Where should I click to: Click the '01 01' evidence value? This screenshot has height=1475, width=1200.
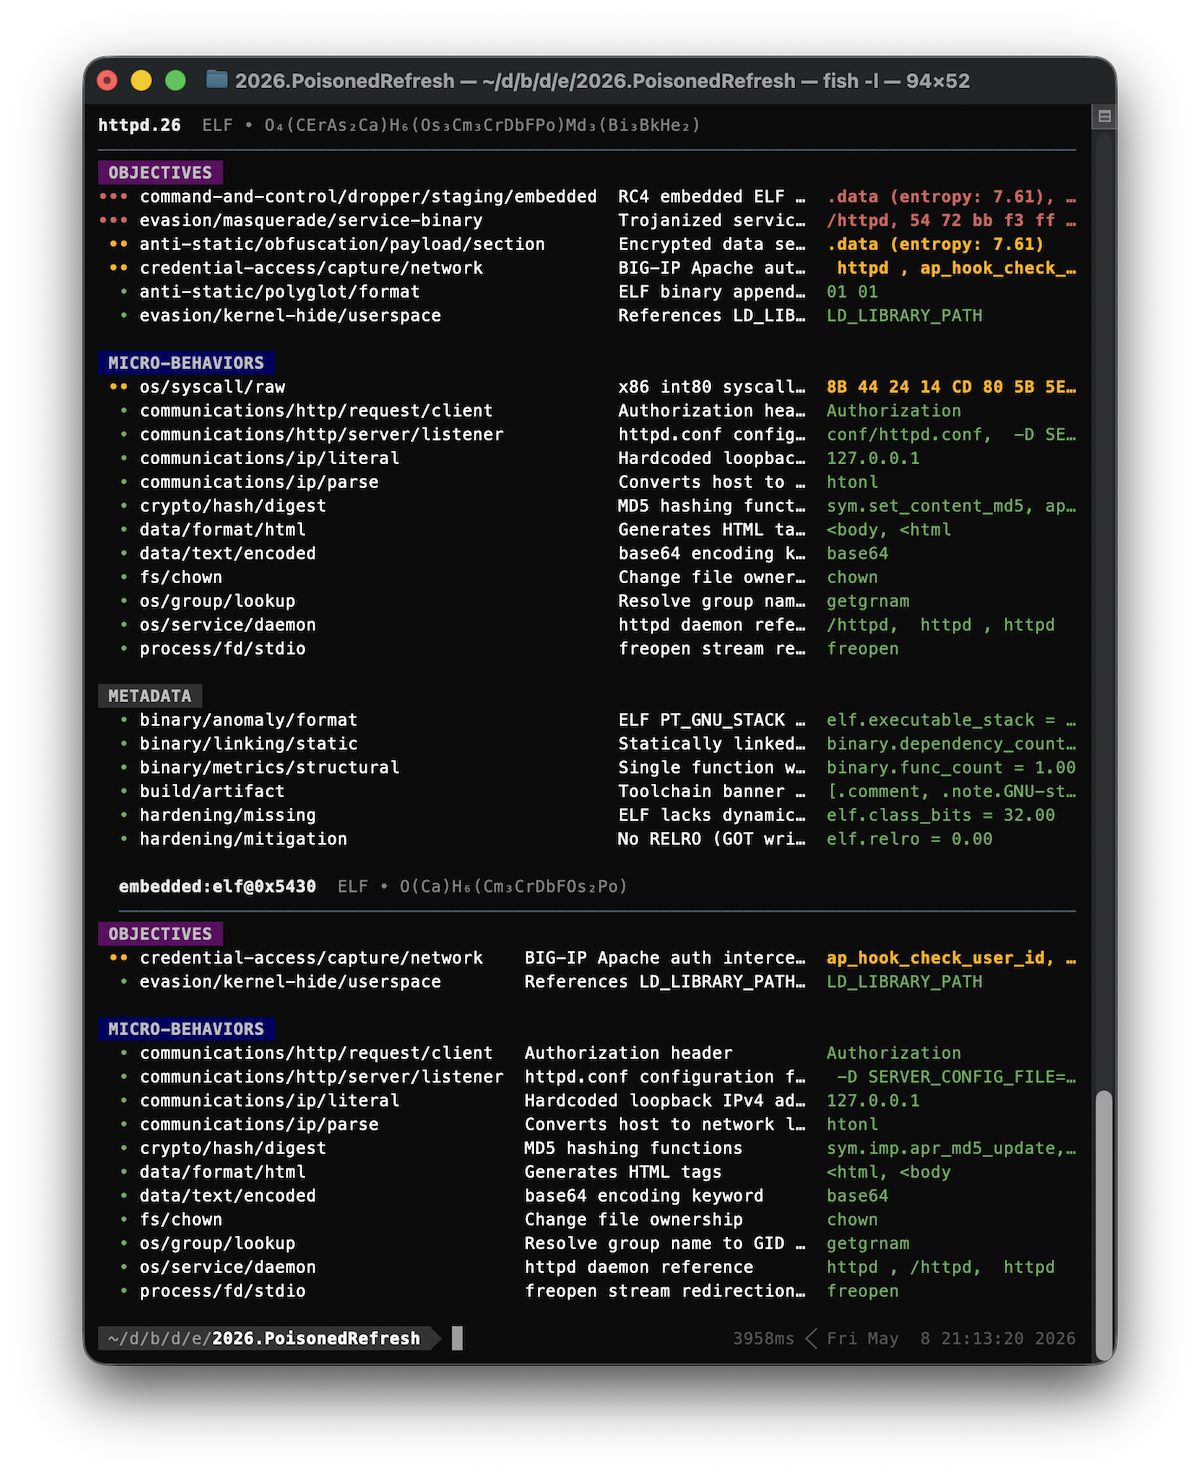852,292
